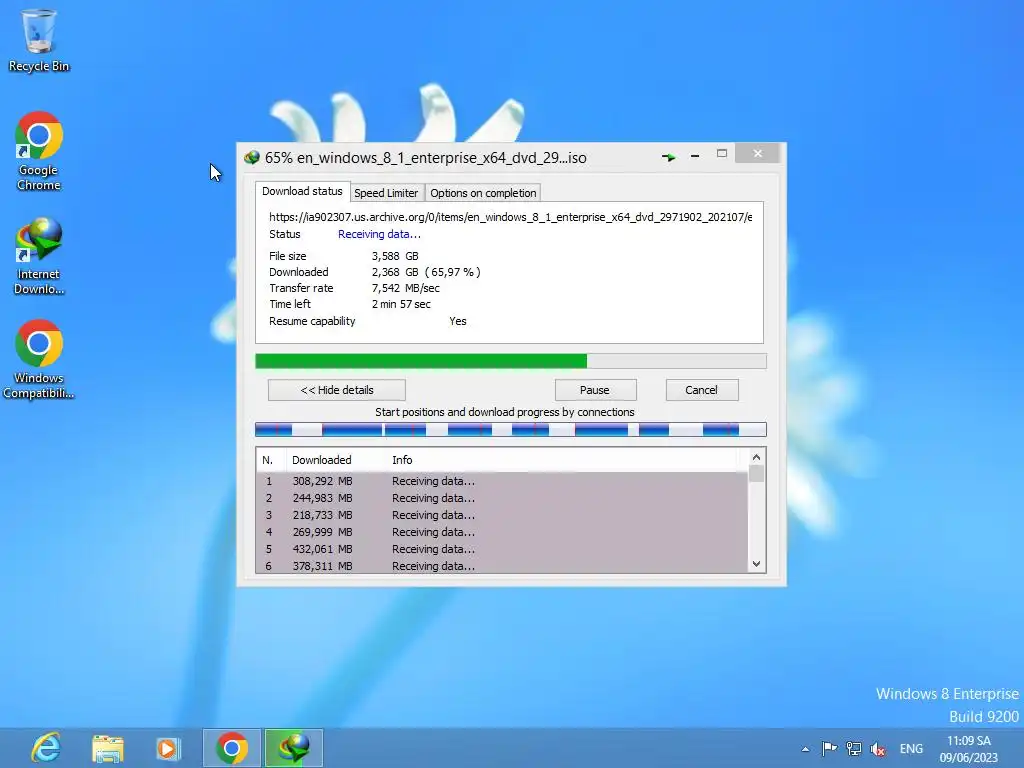Maximize the IDM download dialog
1024x768 pixels.
(x=722, y=153)
